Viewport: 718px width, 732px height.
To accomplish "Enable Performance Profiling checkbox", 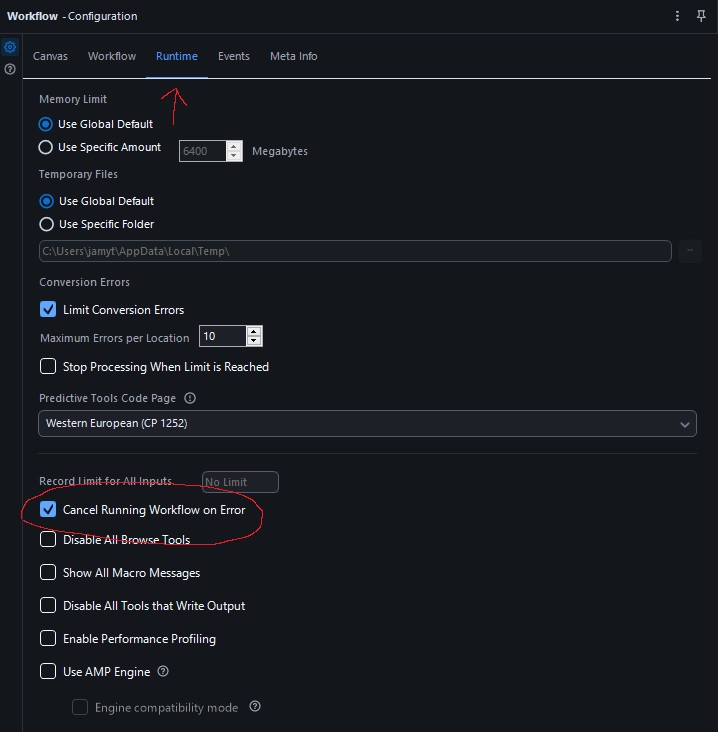I will click(x=48, y=638).
